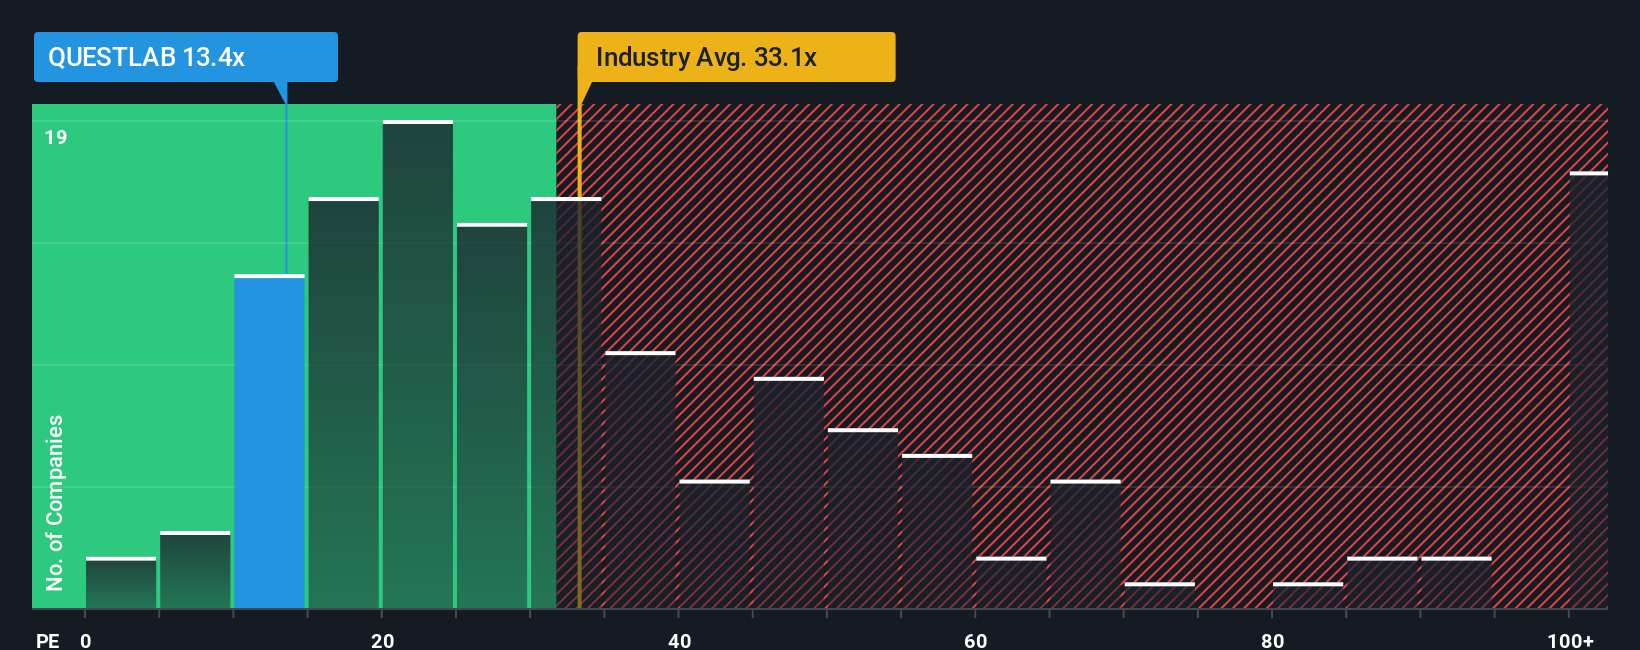Click the x-axis tick label 80
Image resolution: width=1640 pixels, height=650 pixels.
tap(1272, 640)
